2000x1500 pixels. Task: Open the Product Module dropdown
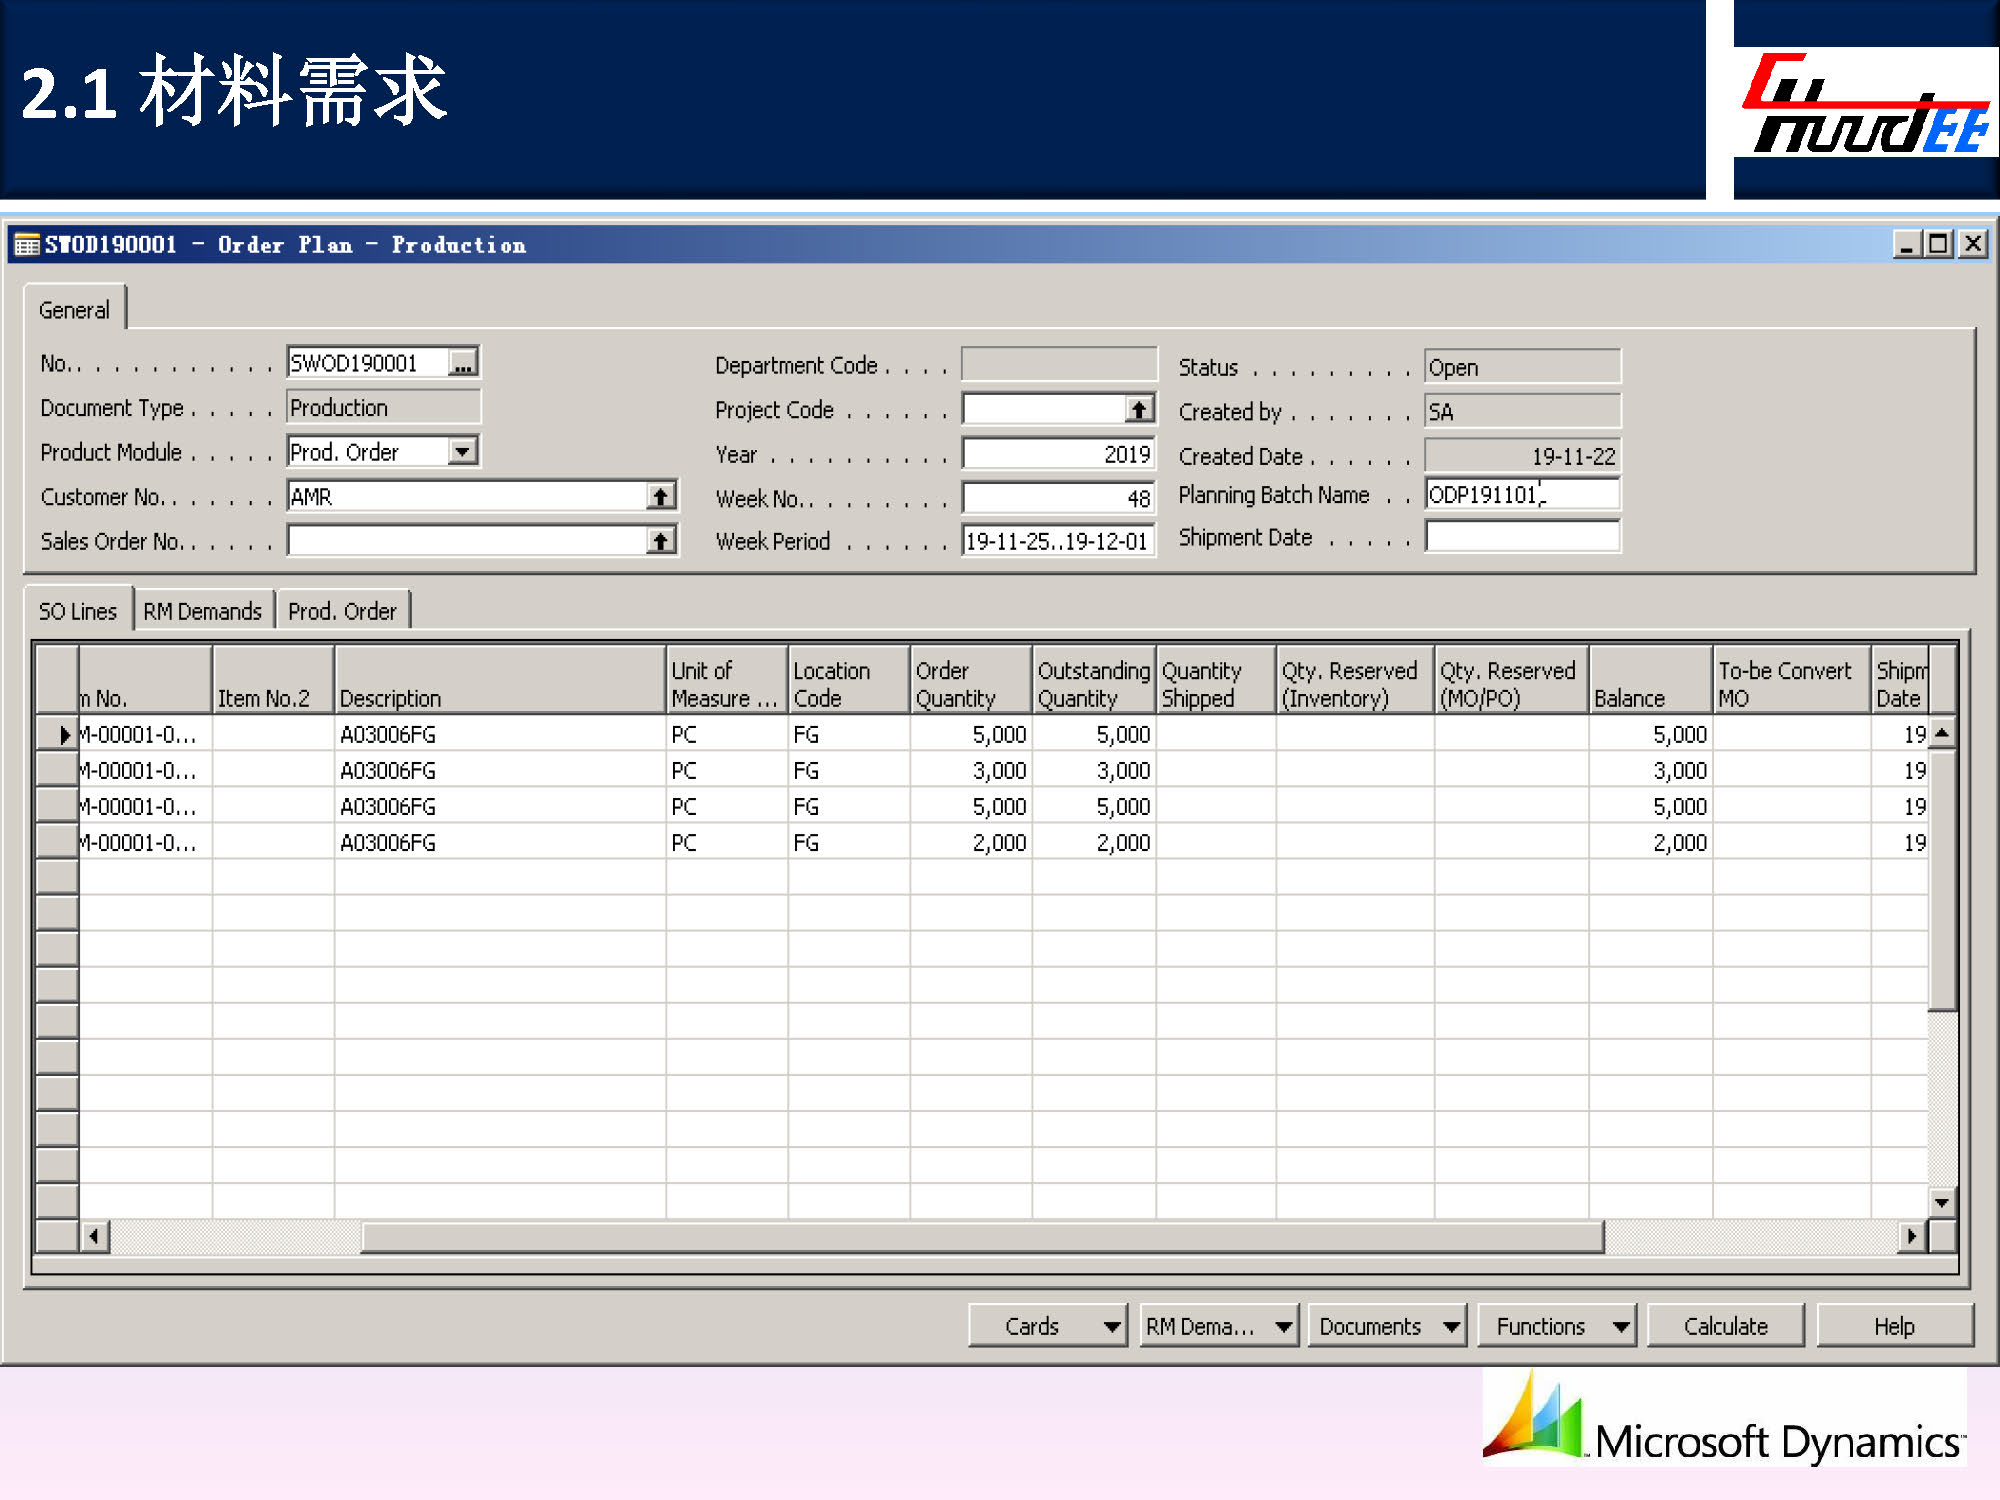tap(462, 452)
